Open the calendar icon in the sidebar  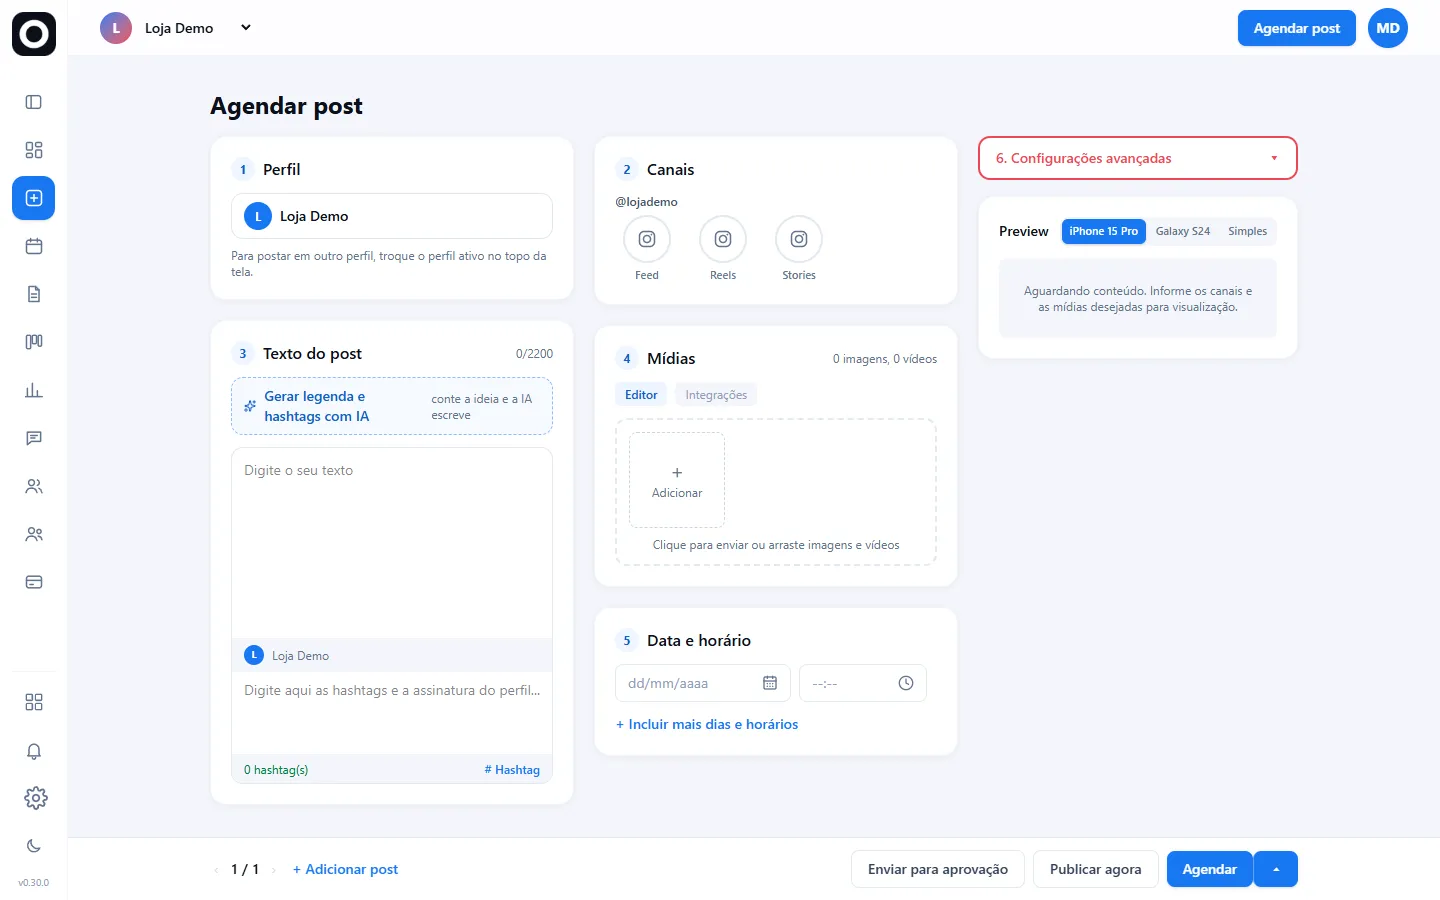tap(34, 246)
